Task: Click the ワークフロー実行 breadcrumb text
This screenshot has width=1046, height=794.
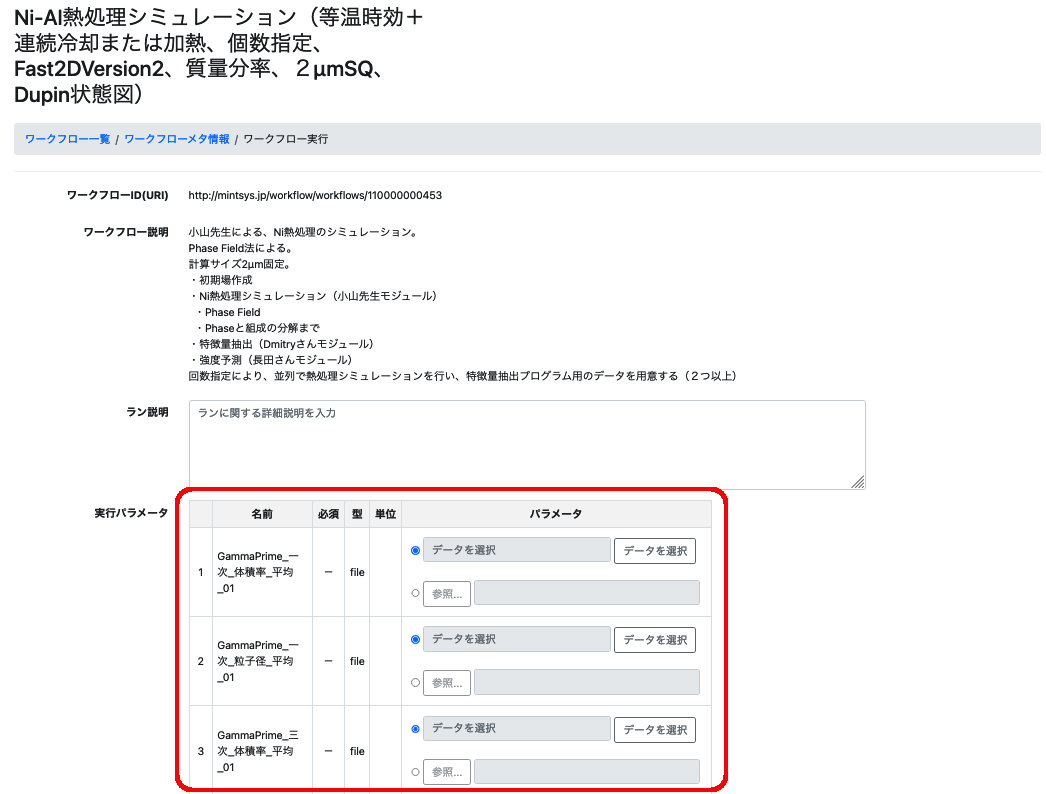Action: 286,139
